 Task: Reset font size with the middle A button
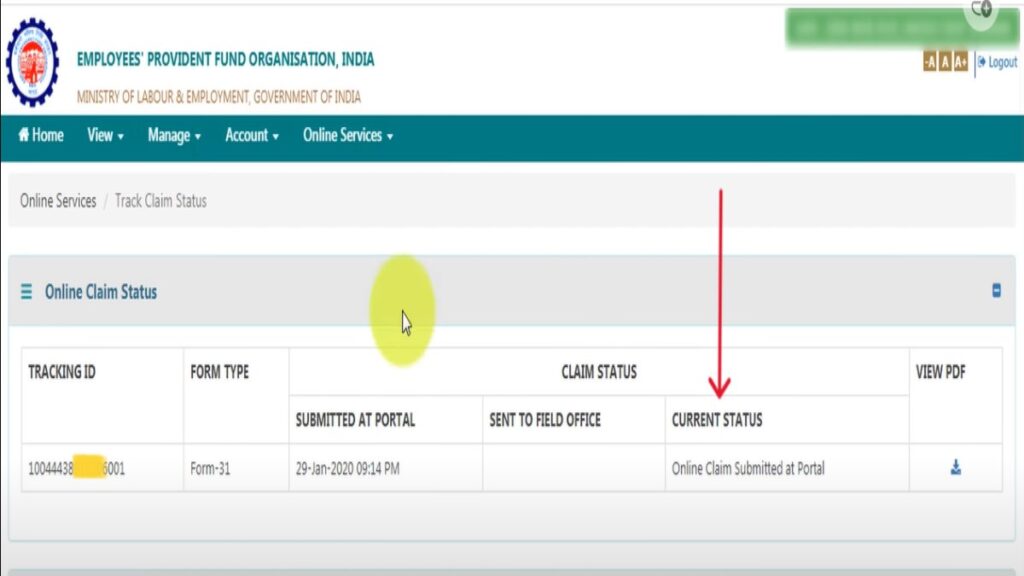tap(944, 62)
